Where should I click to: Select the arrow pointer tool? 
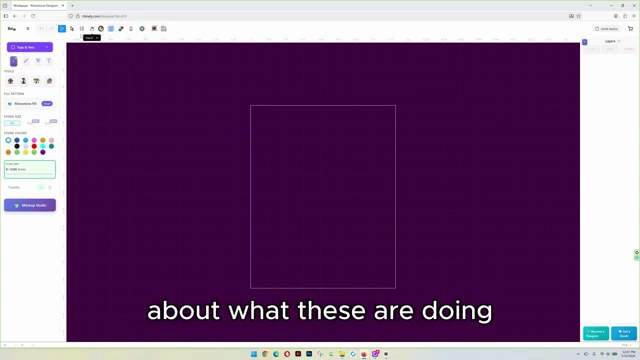coord(72,29)
